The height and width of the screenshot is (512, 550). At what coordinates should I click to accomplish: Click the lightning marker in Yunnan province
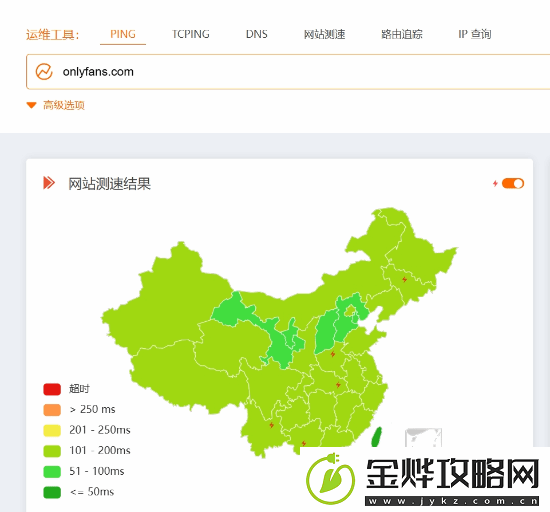click(x=271, y=425)
